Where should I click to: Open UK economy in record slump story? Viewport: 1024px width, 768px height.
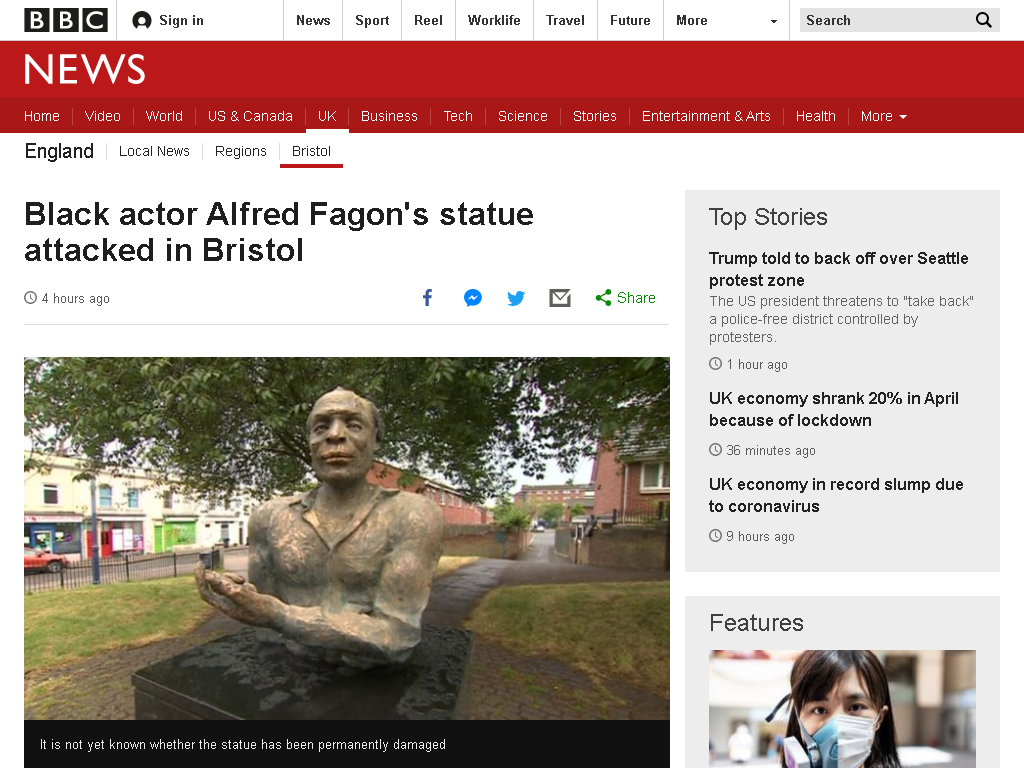click(836, 495)
